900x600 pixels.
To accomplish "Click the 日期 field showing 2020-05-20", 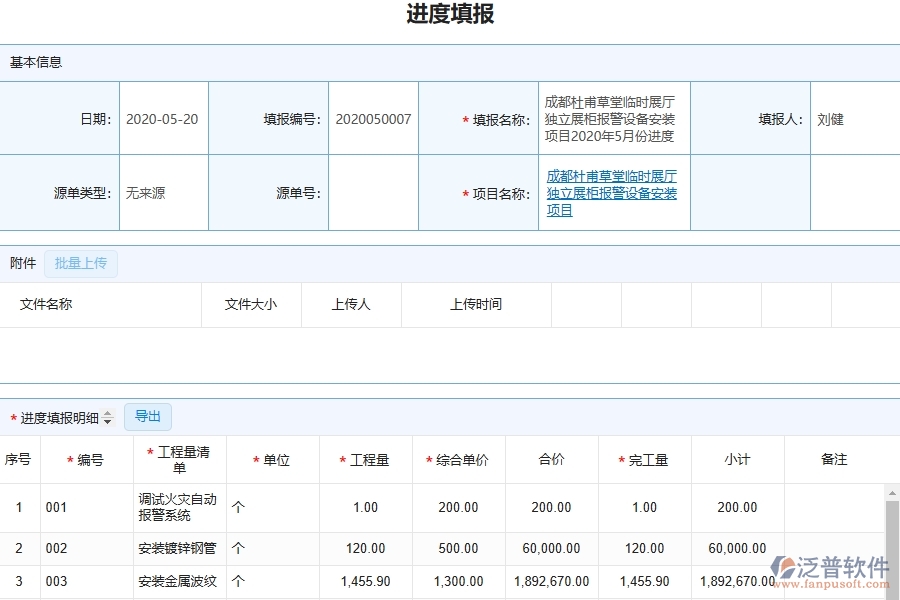I will point(162,118).
